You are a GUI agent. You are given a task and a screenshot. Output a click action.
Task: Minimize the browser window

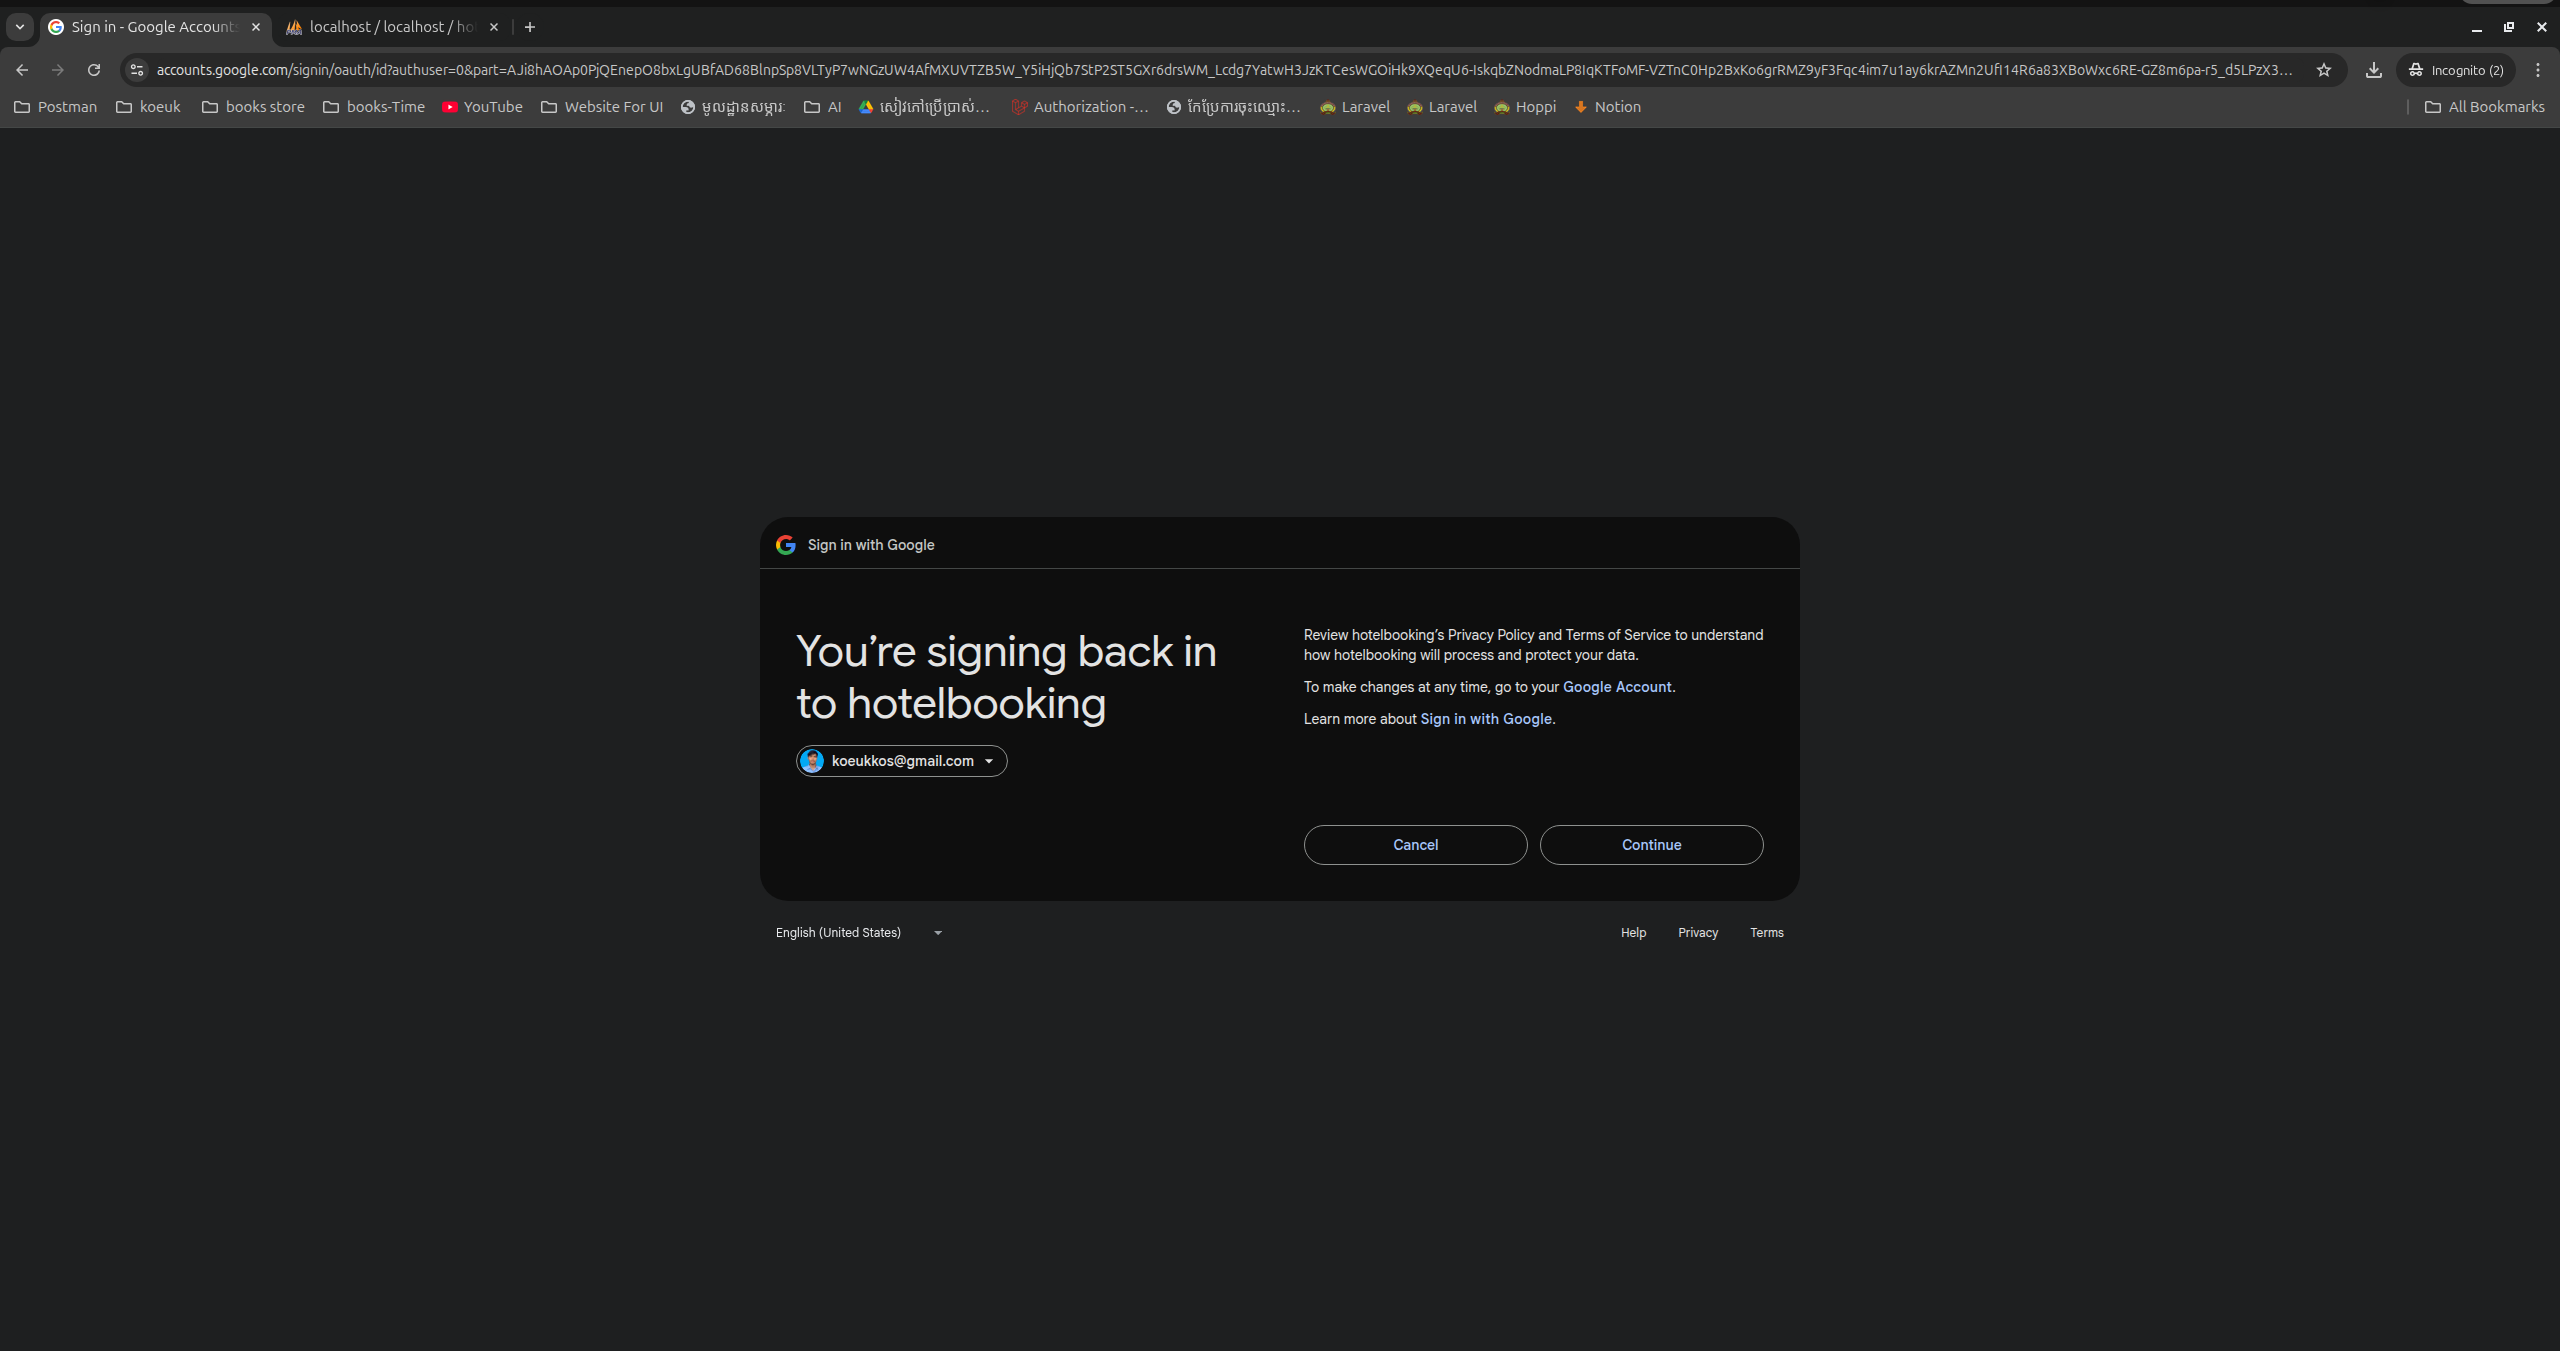pos(2477,27)
